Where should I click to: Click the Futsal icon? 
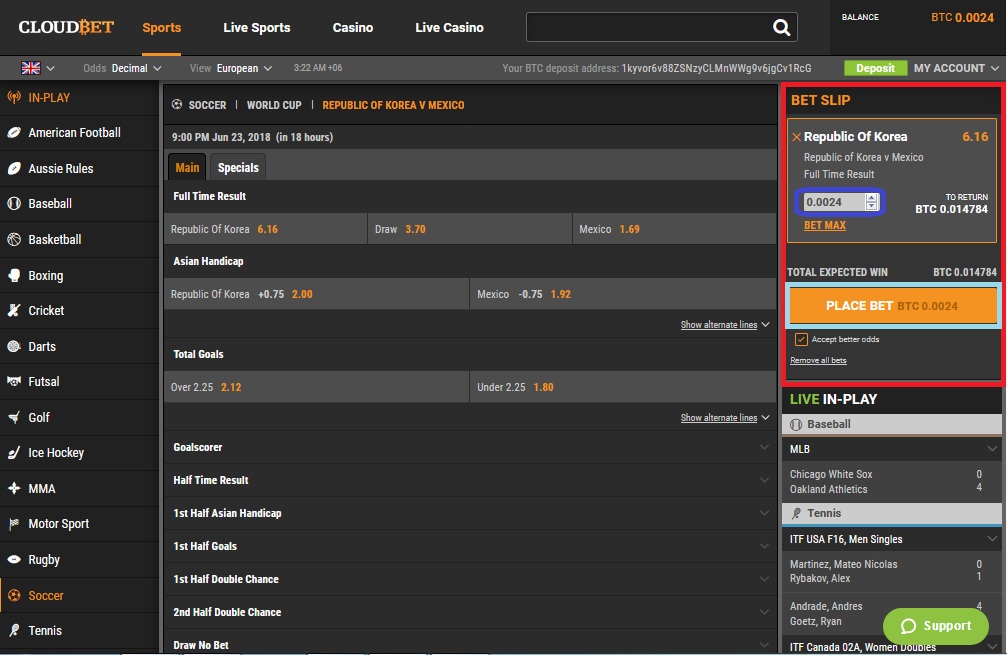click(x=13, y=381)
